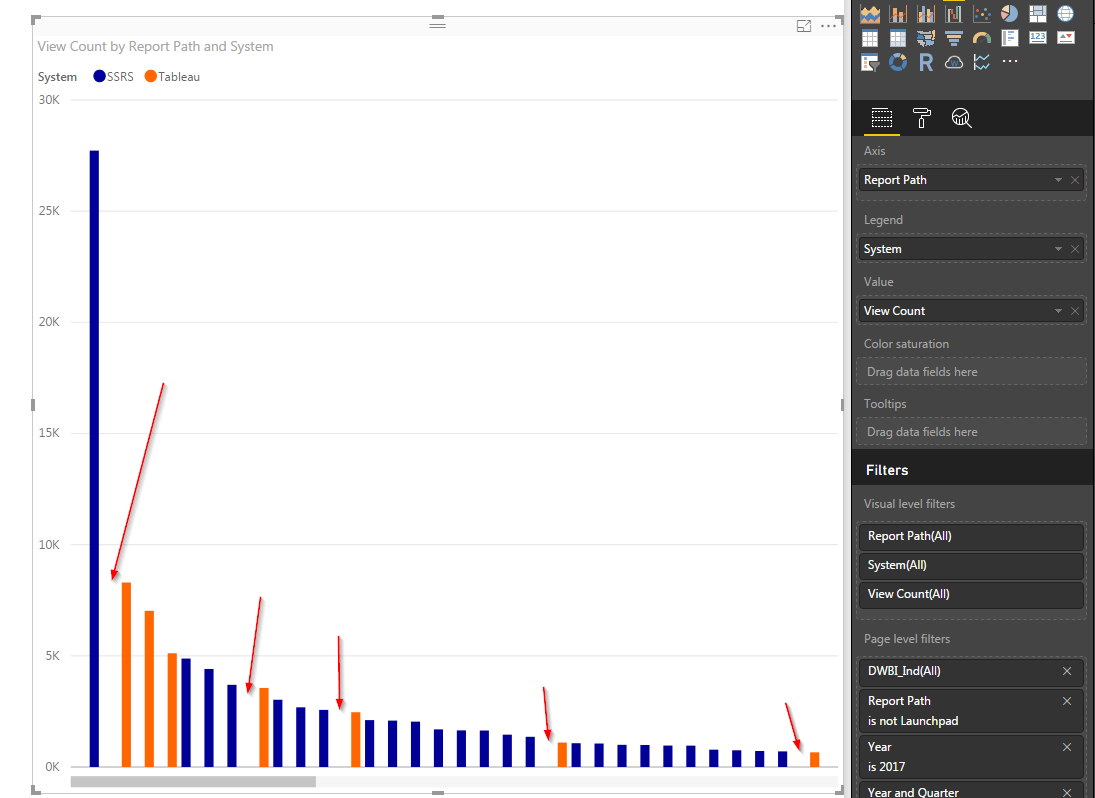Choose the filled map visualization
This screenshot has width=1095, height=798.
pos(926,38)
